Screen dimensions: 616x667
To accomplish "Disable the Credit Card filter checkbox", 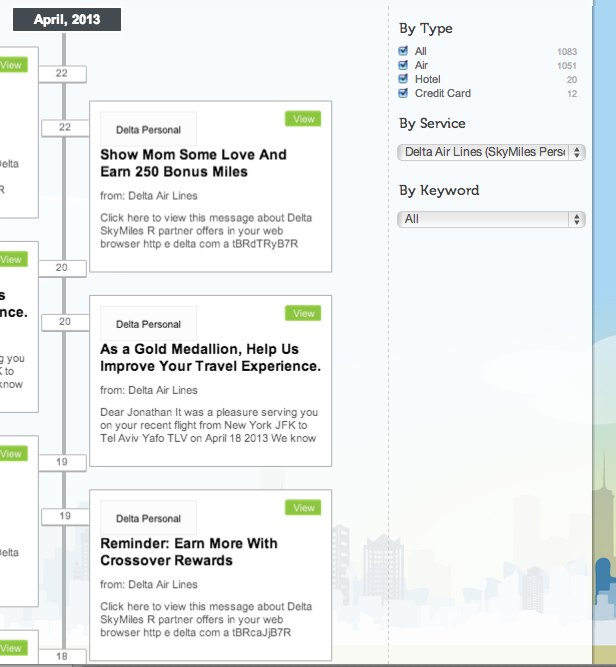I will 403,93.
